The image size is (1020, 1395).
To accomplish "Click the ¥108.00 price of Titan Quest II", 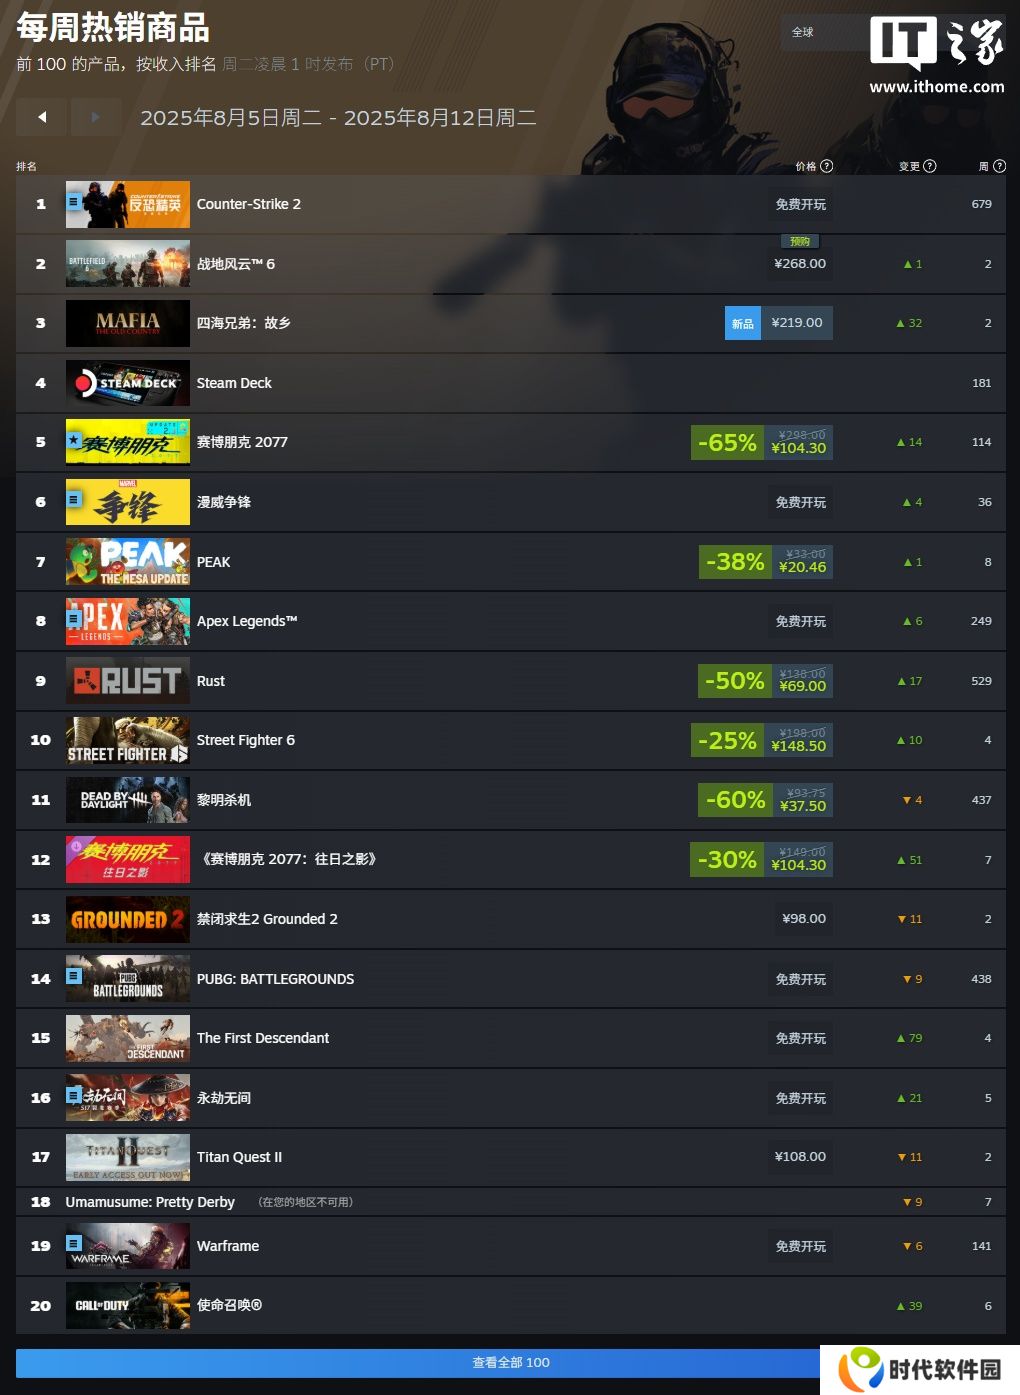I will coord(800,1157).
